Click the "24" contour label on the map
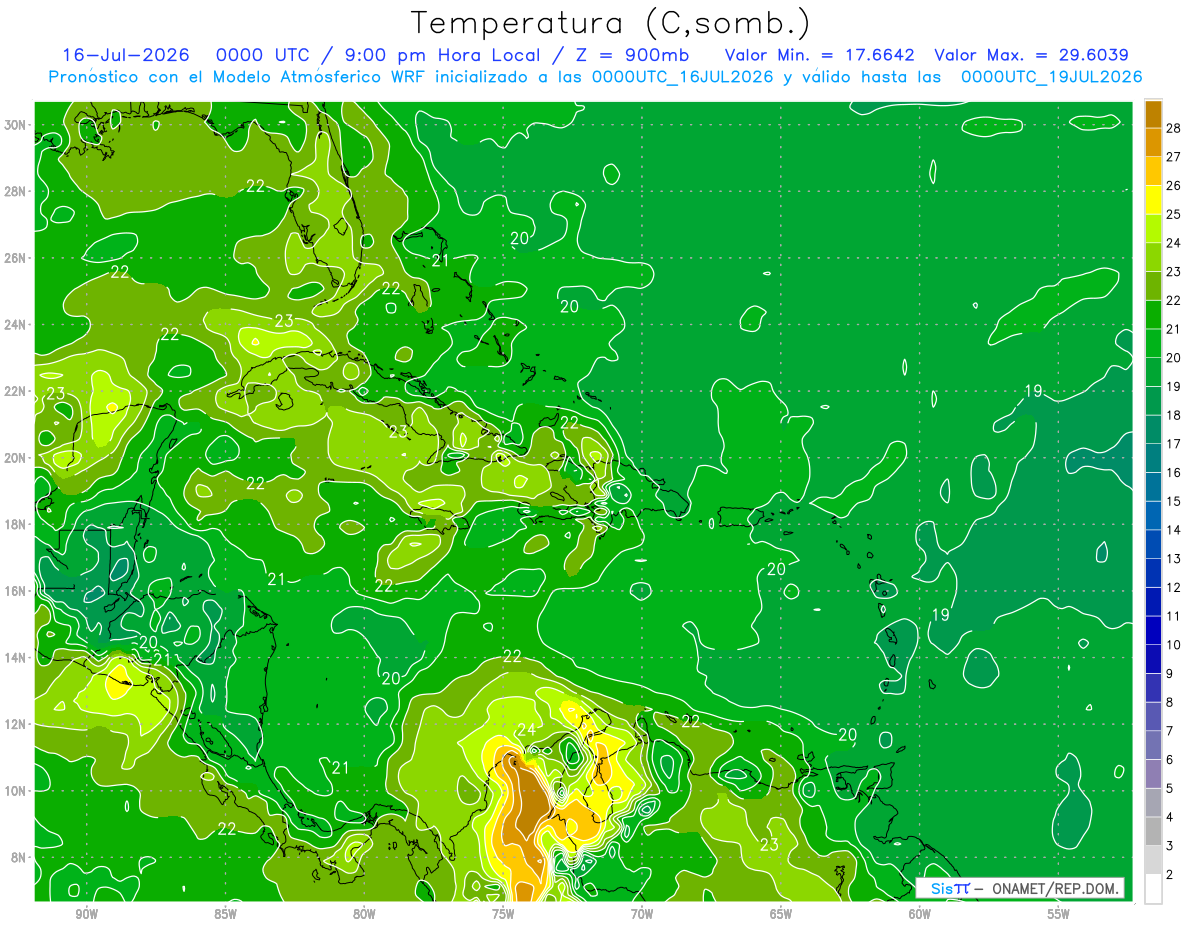1200x927 pixels. click(x=527, y=730)
